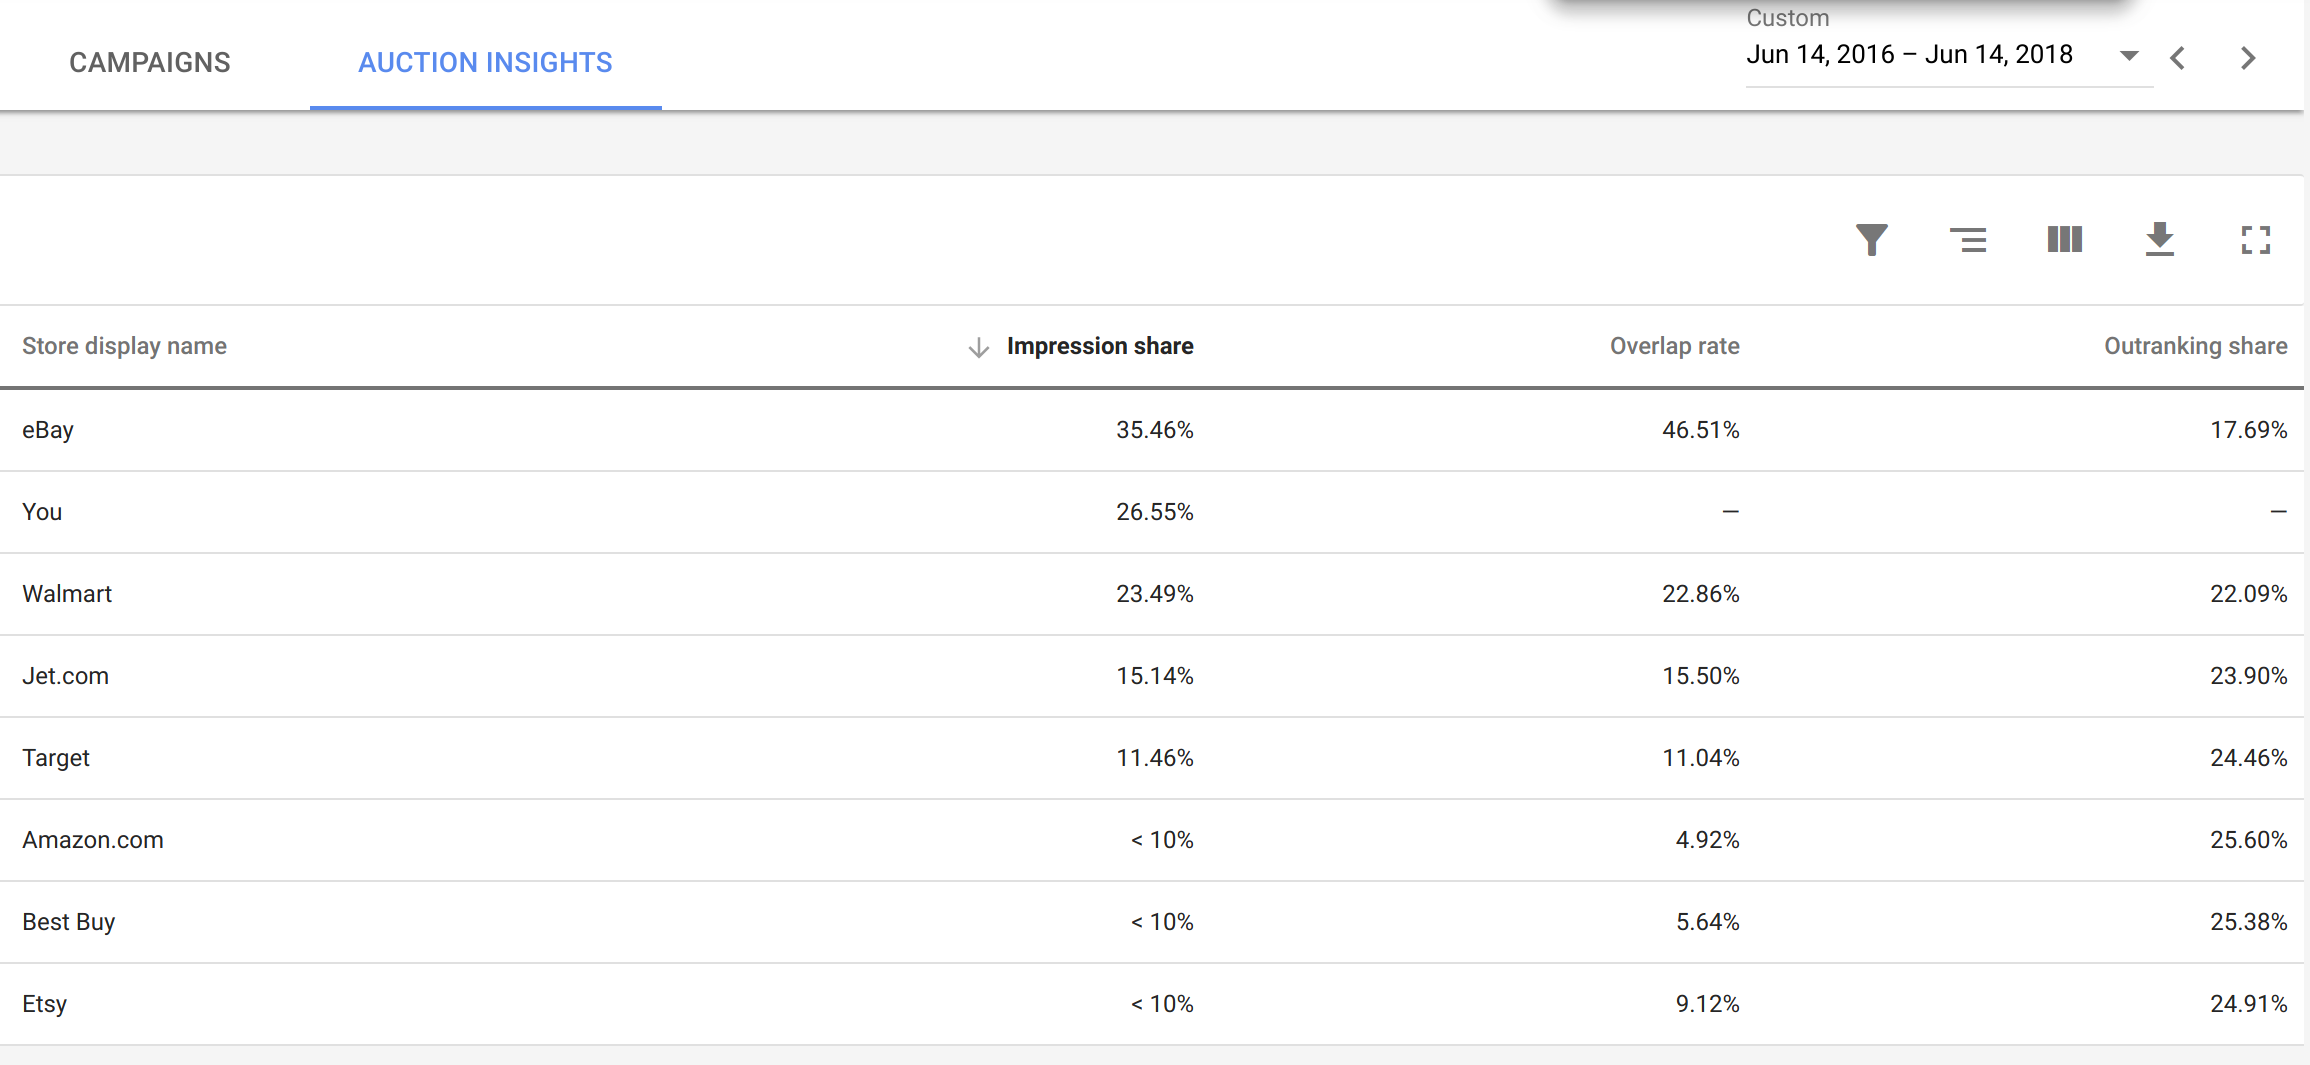The height and width of the screenshot is (1065, 2310).
Task: Open the filter icon above the table
Action: click(x=1871, y=240)
